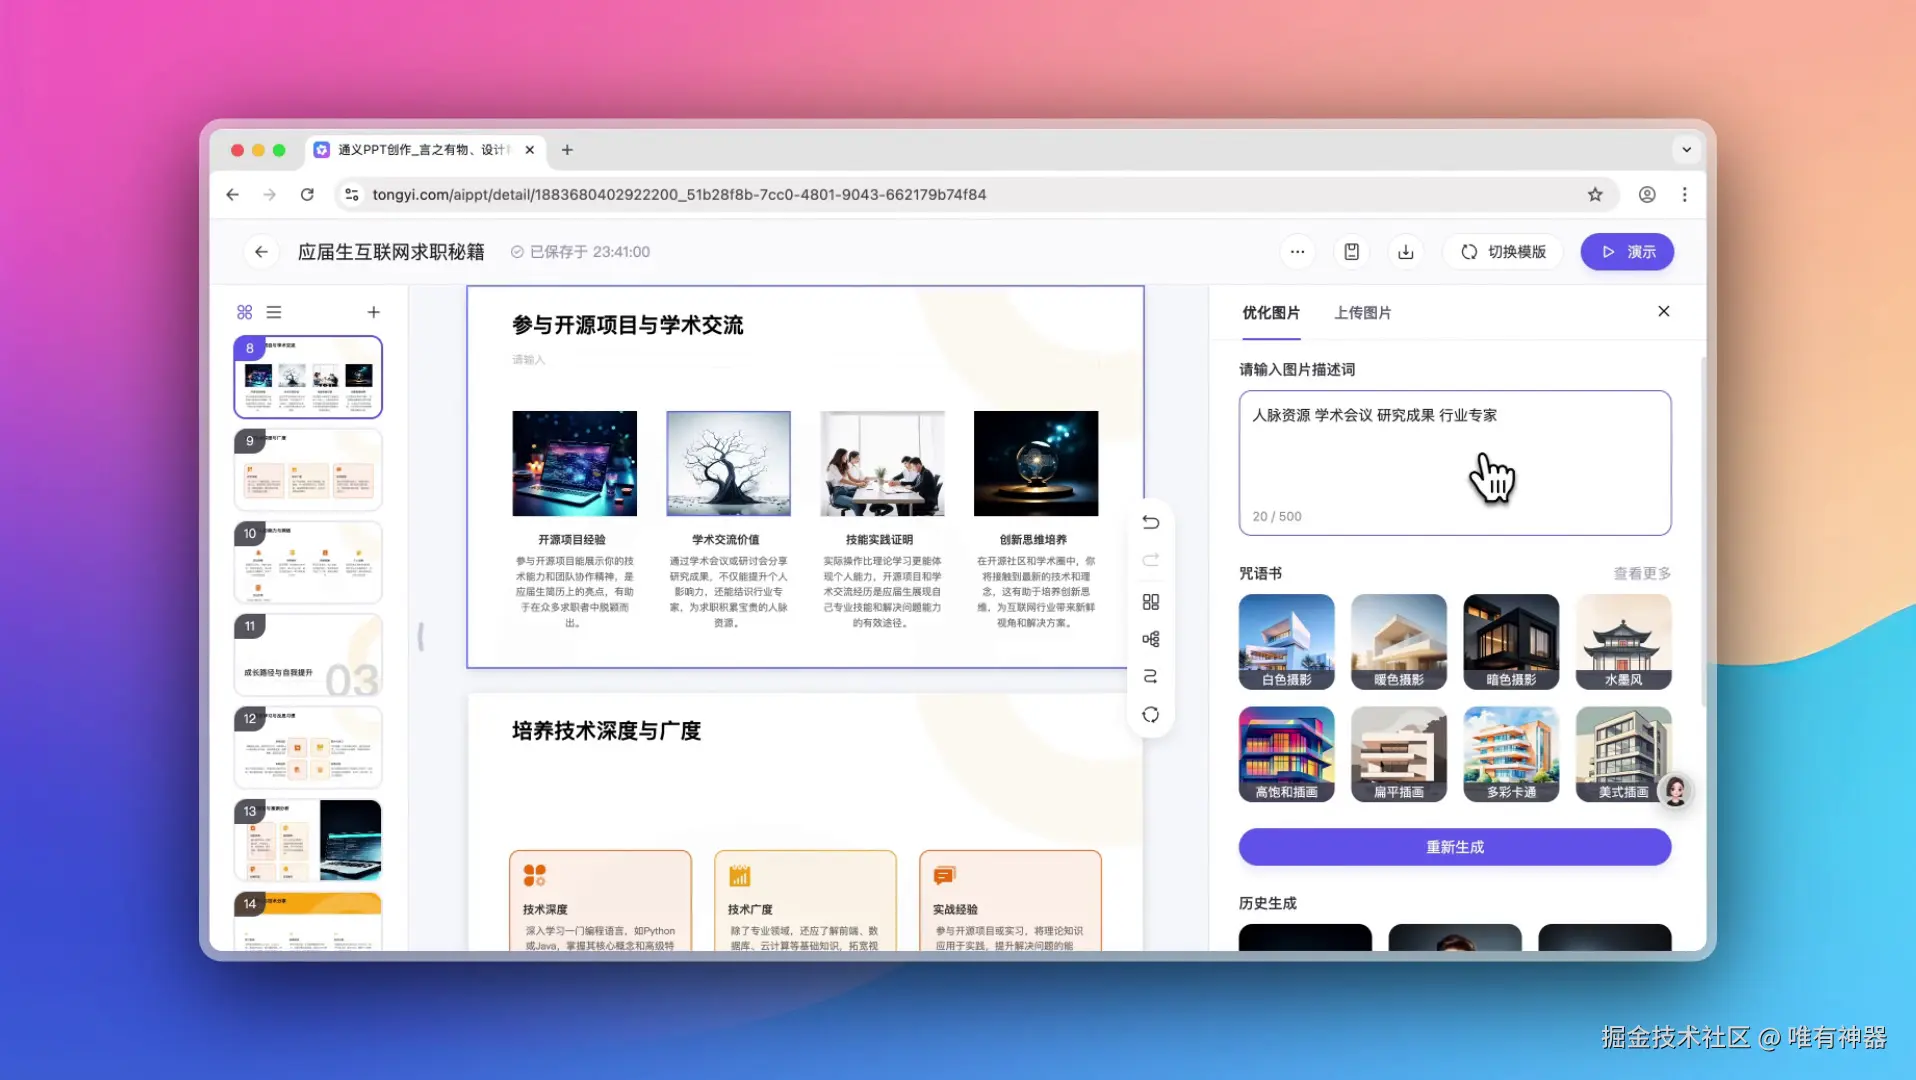
Task: Start presenting with the 演示 button
Action: (1627, 251)
